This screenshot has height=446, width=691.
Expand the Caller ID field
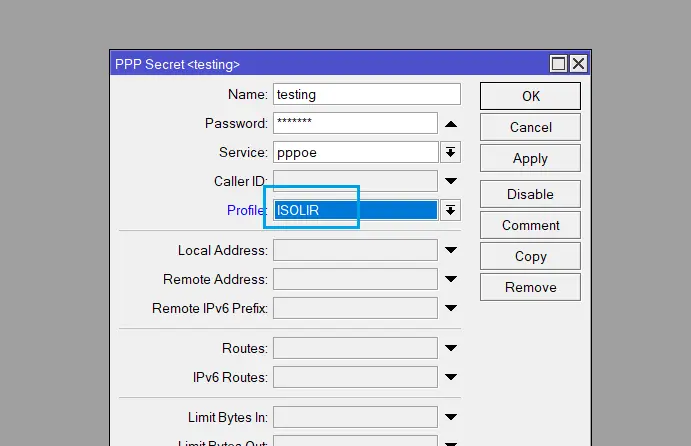[x=451, y=181]
